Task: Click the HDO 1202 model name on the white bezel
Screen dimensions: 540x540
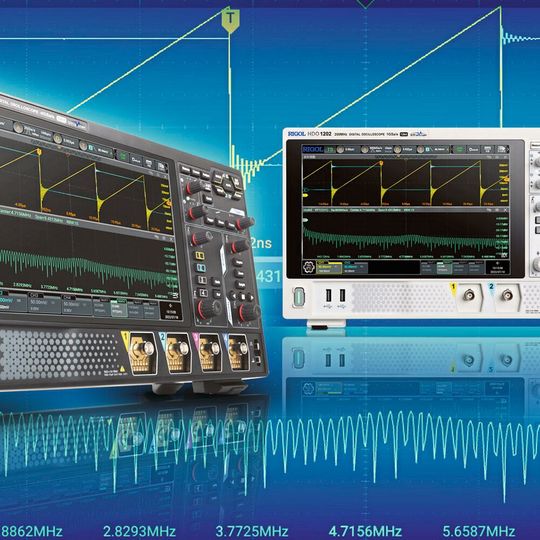Action: [319, 134]
